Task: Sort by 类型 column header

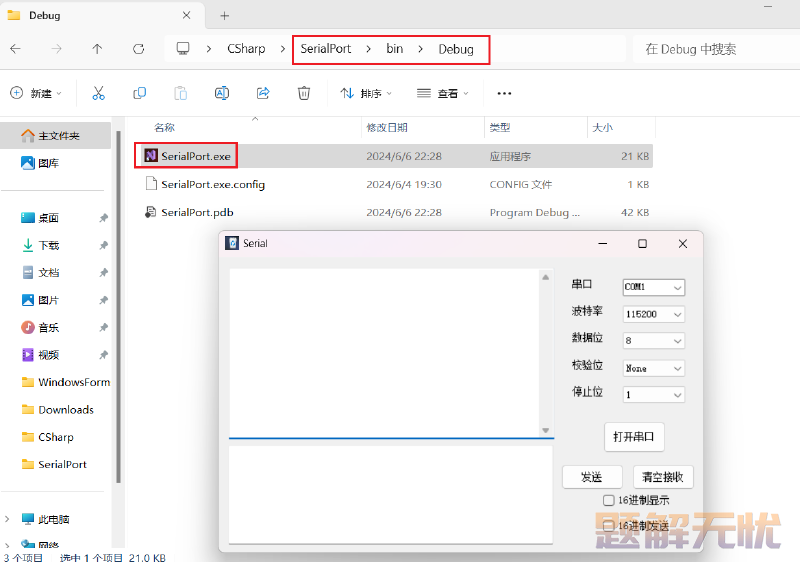Action: 499,127
